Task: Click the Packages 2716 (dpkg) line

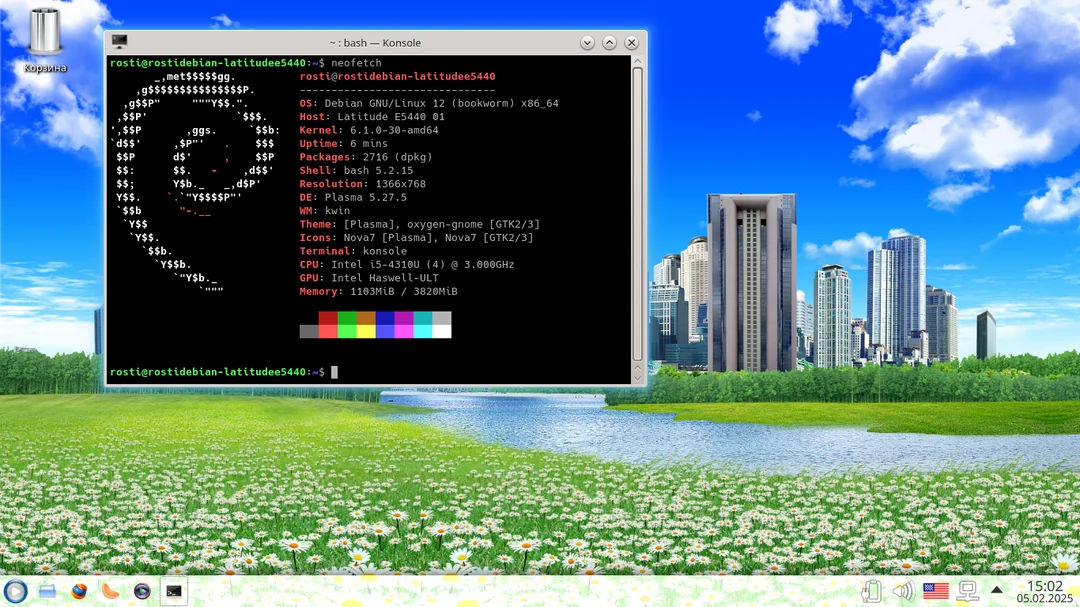Action: pyautogui.click(x=366, y=157)
